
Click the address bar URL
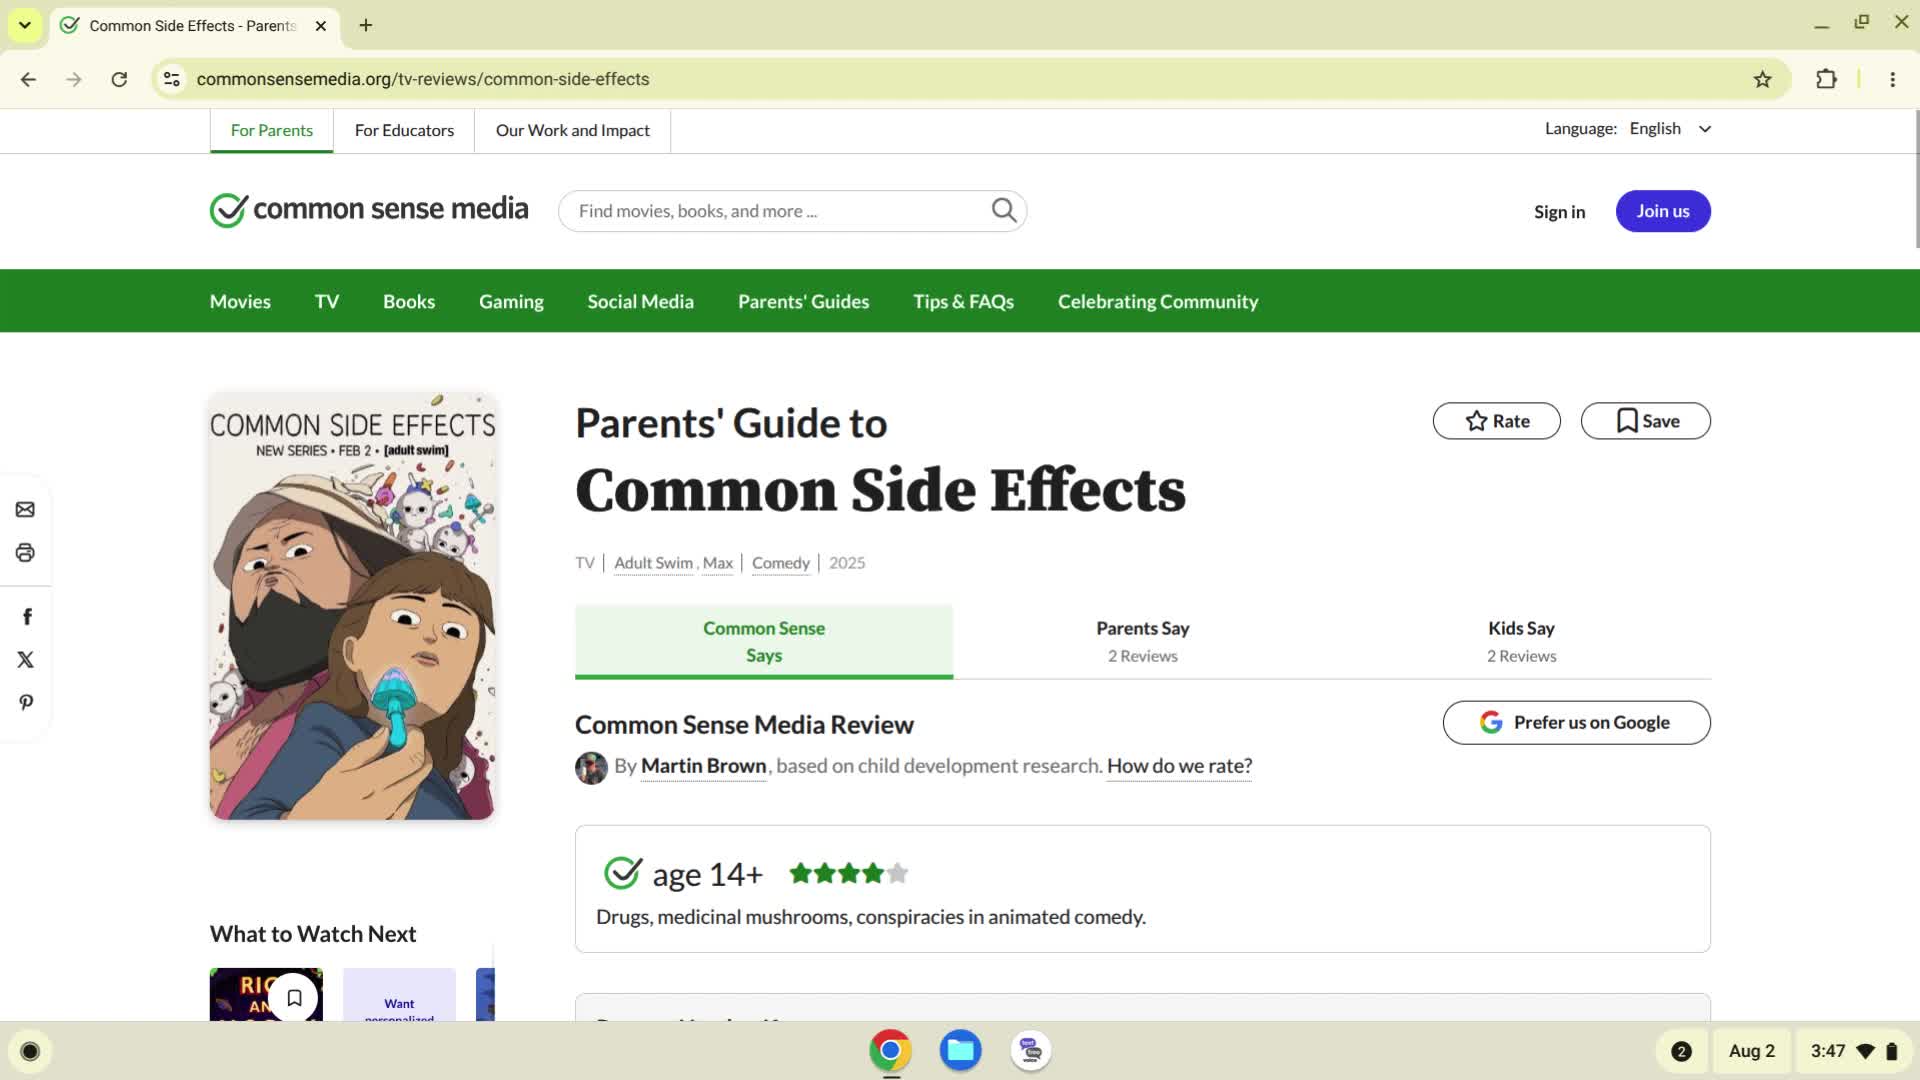coord(423,79)
